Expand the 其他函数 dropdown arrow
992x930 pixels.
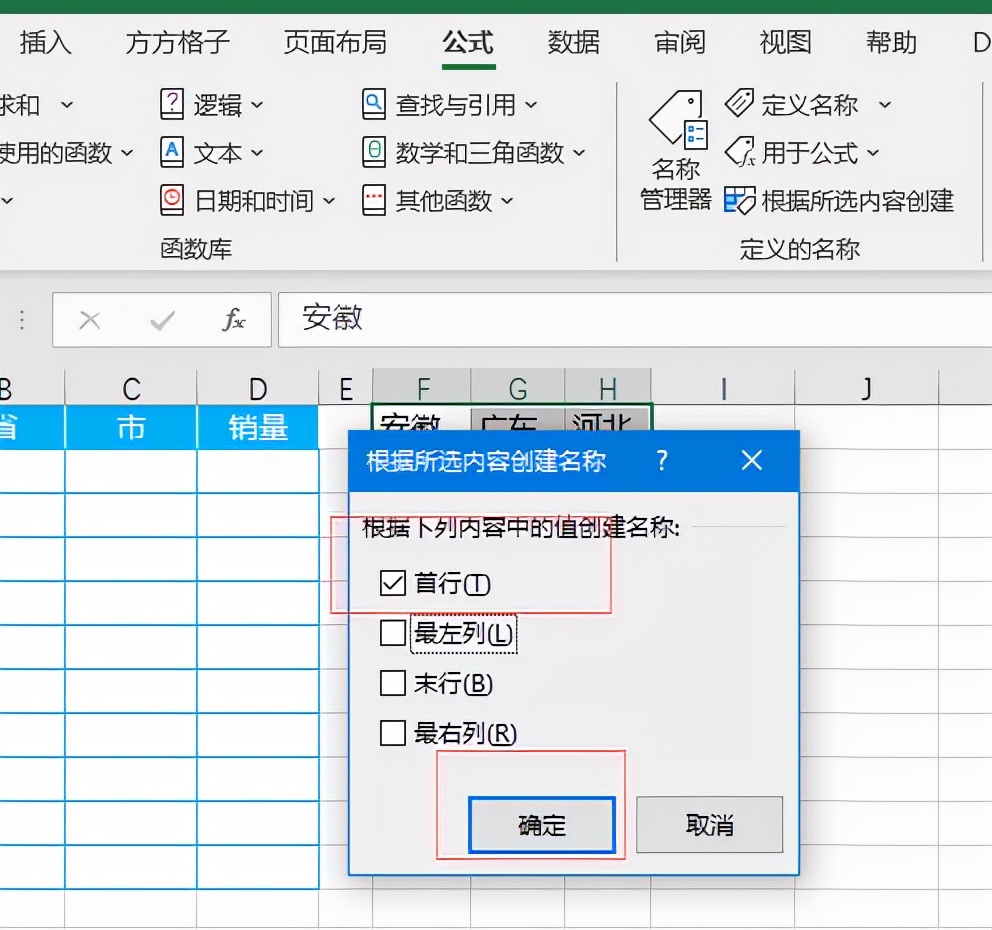tap(507, 201)
